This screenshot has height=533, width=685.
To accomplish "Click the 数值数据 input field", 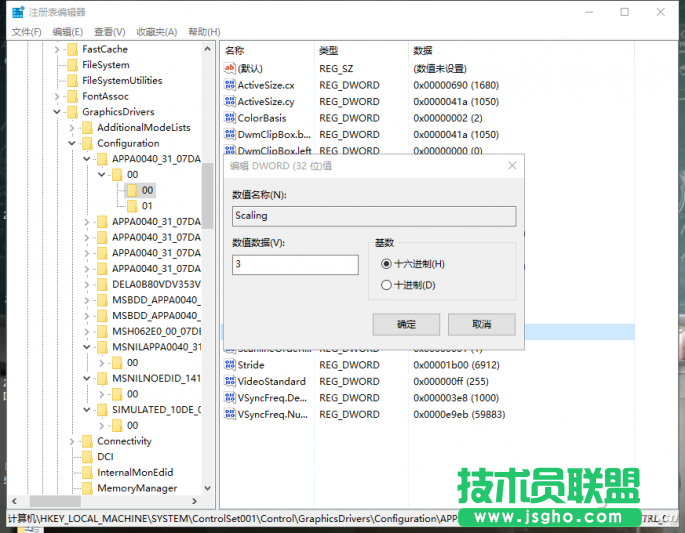I will coord(295,264).
